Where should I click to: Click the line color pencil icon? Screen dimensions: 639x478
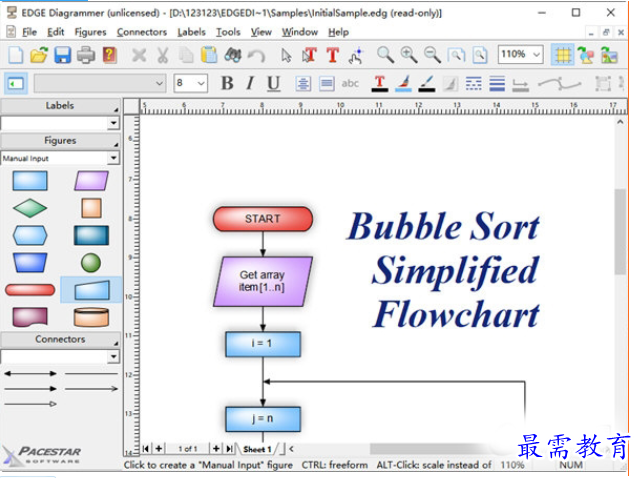427,84
